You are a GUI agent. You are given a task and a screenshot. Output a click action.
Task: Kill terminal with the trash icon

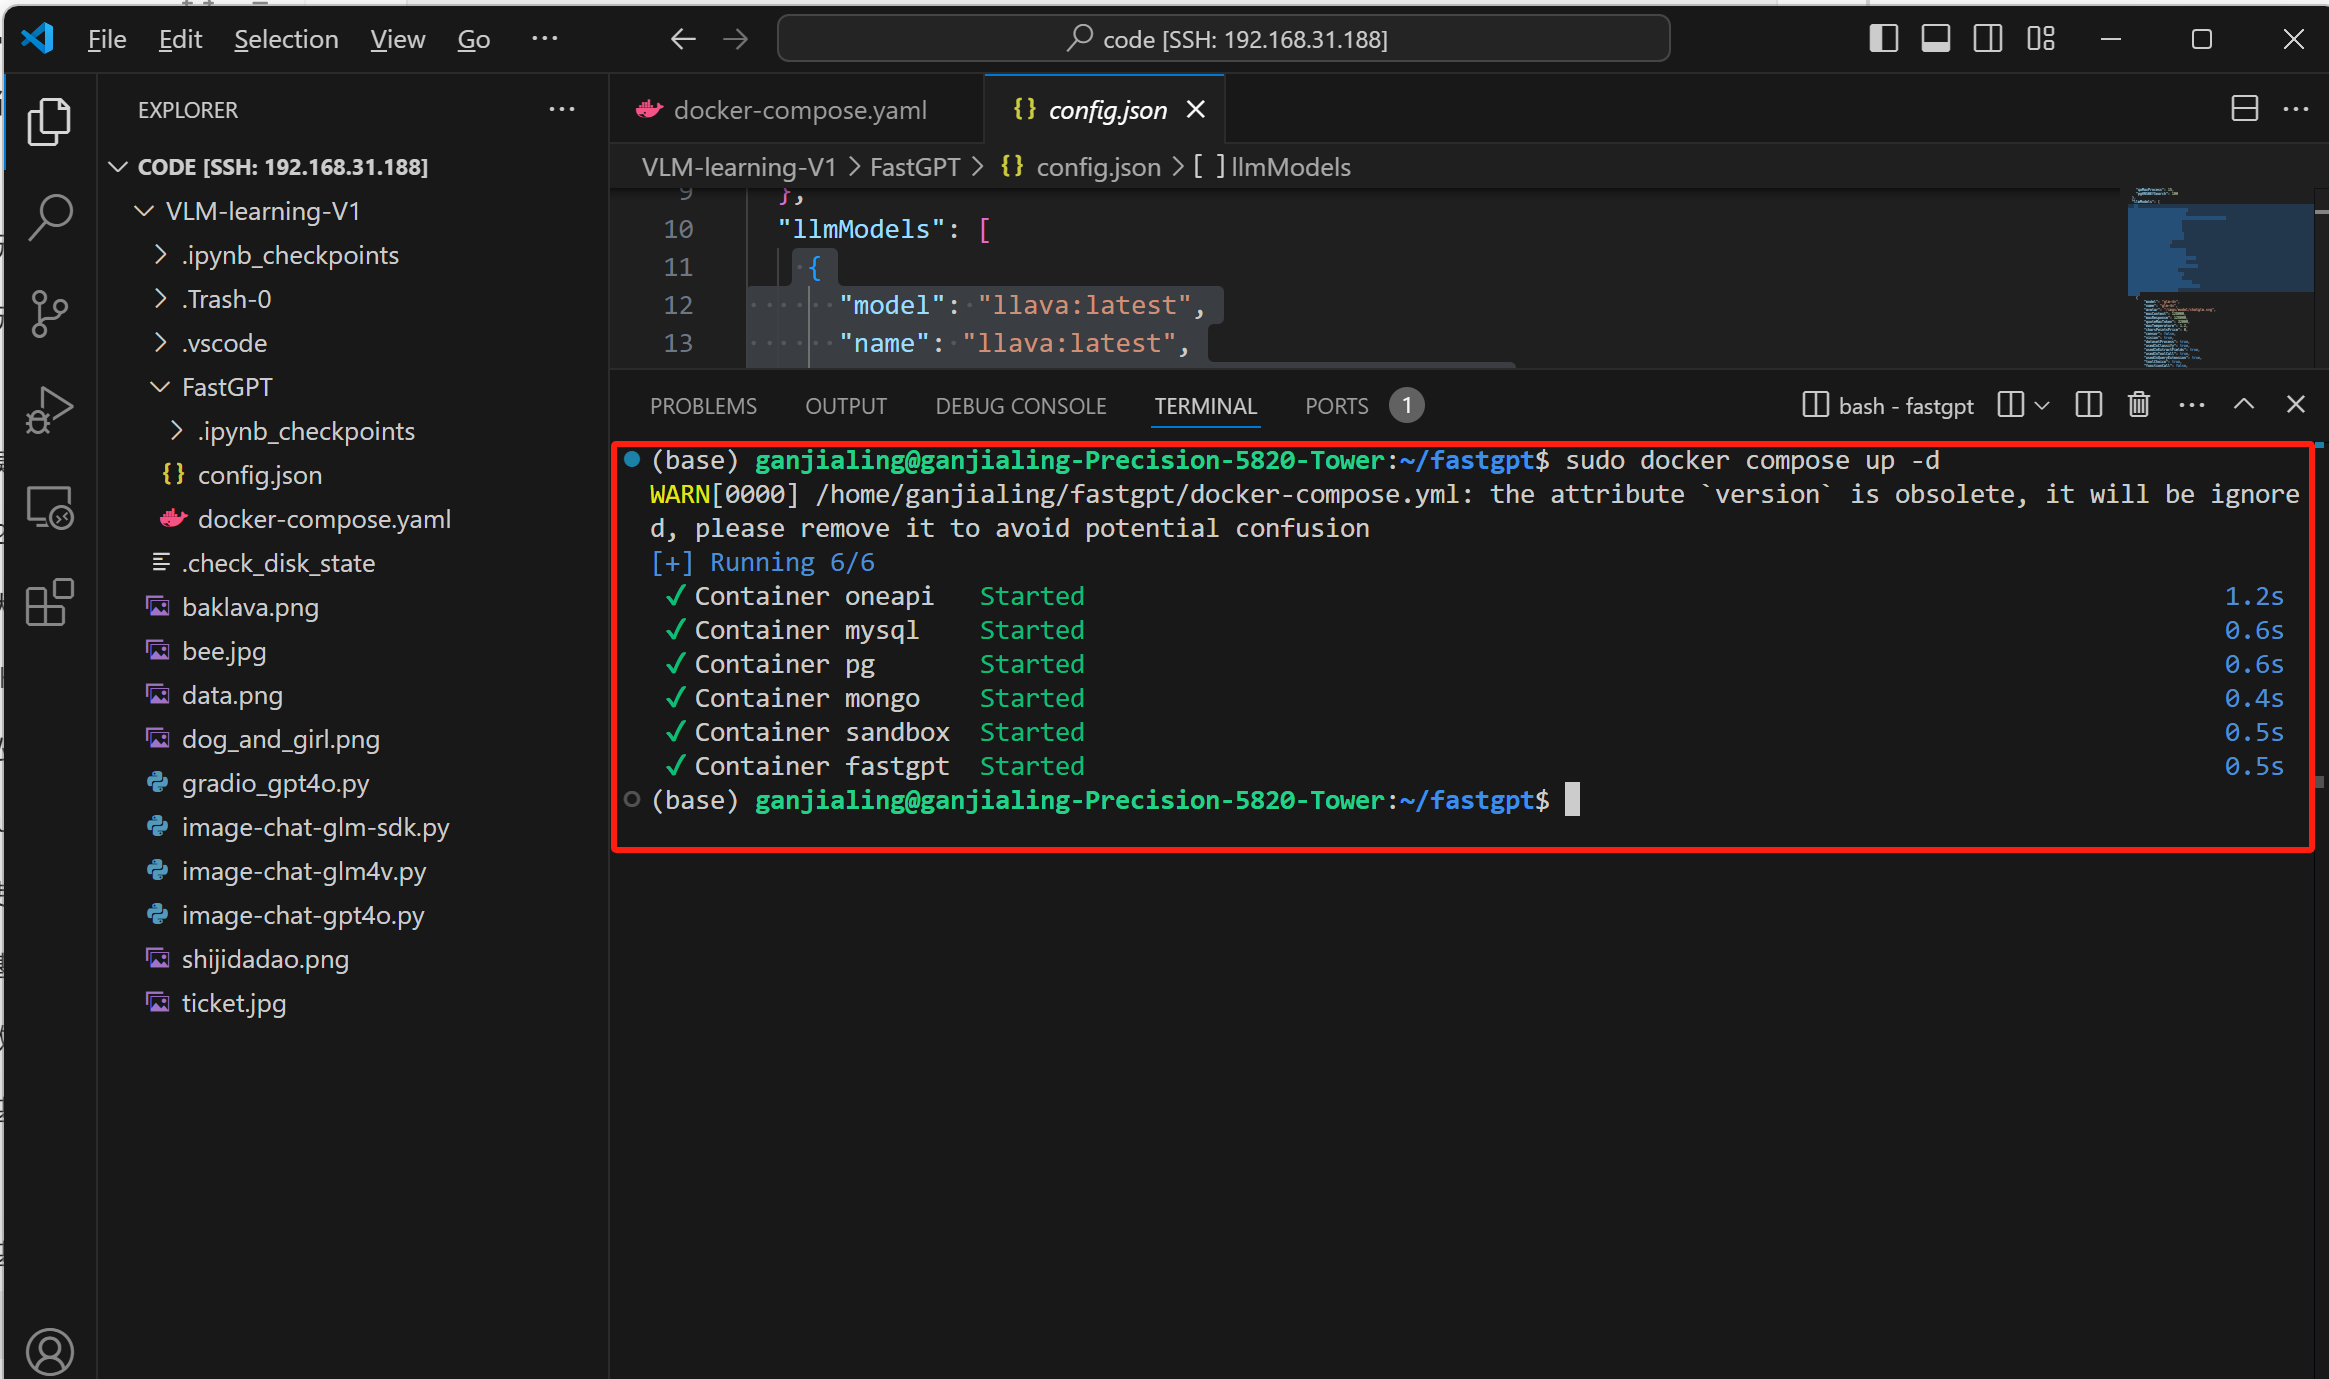tap(2139, 404)
